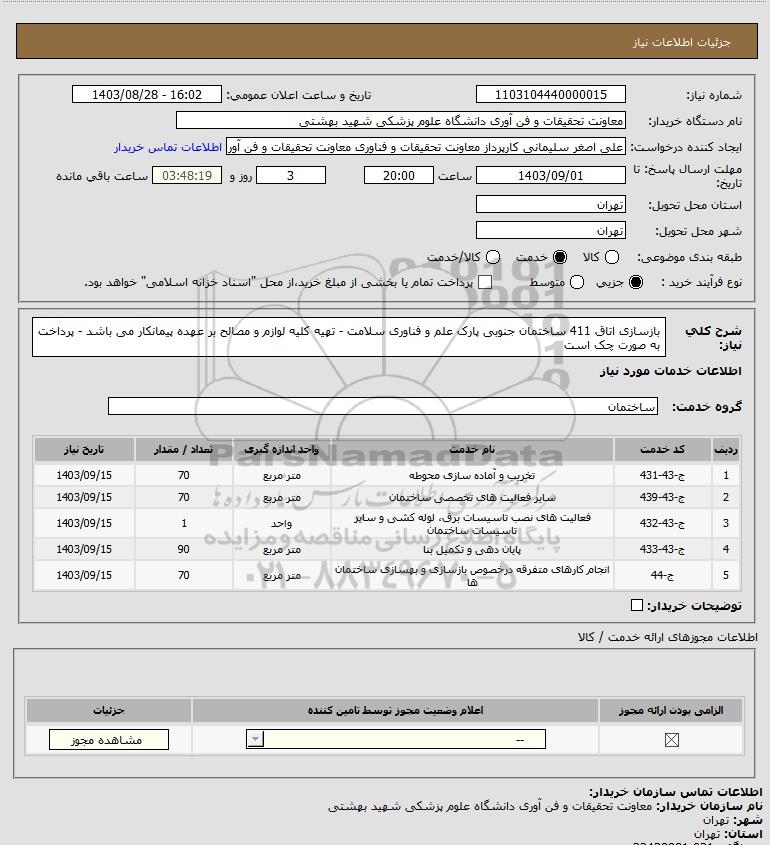The height and width of the screenshot is (845, 770).
Task: Click the remaining time field 03:48:19
Action: 187,175
